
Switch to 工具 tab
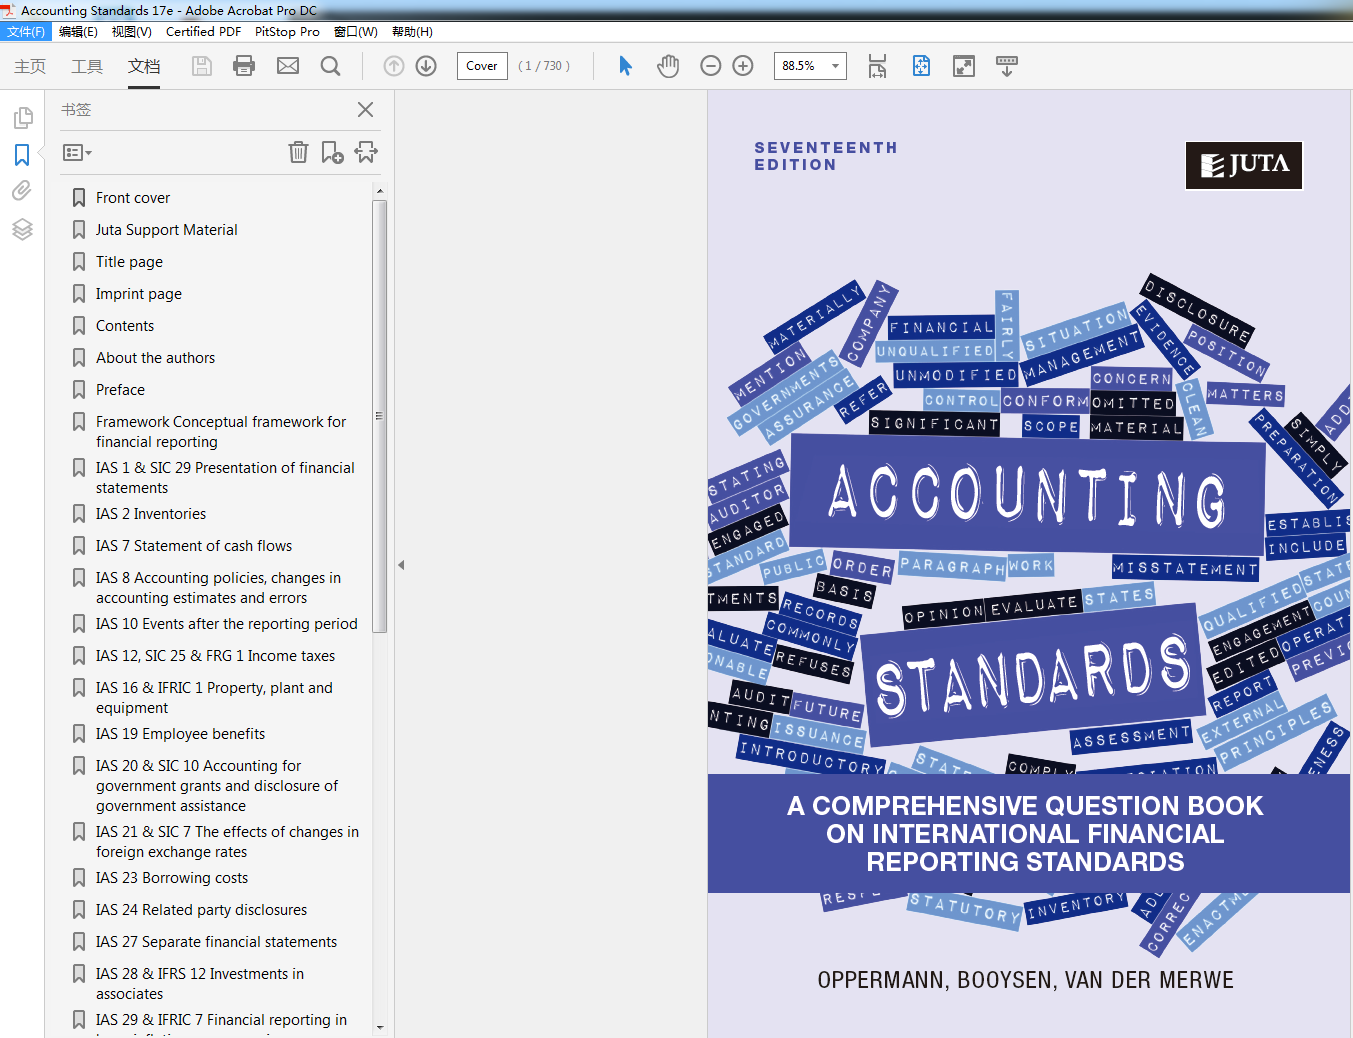click(87, 66)
